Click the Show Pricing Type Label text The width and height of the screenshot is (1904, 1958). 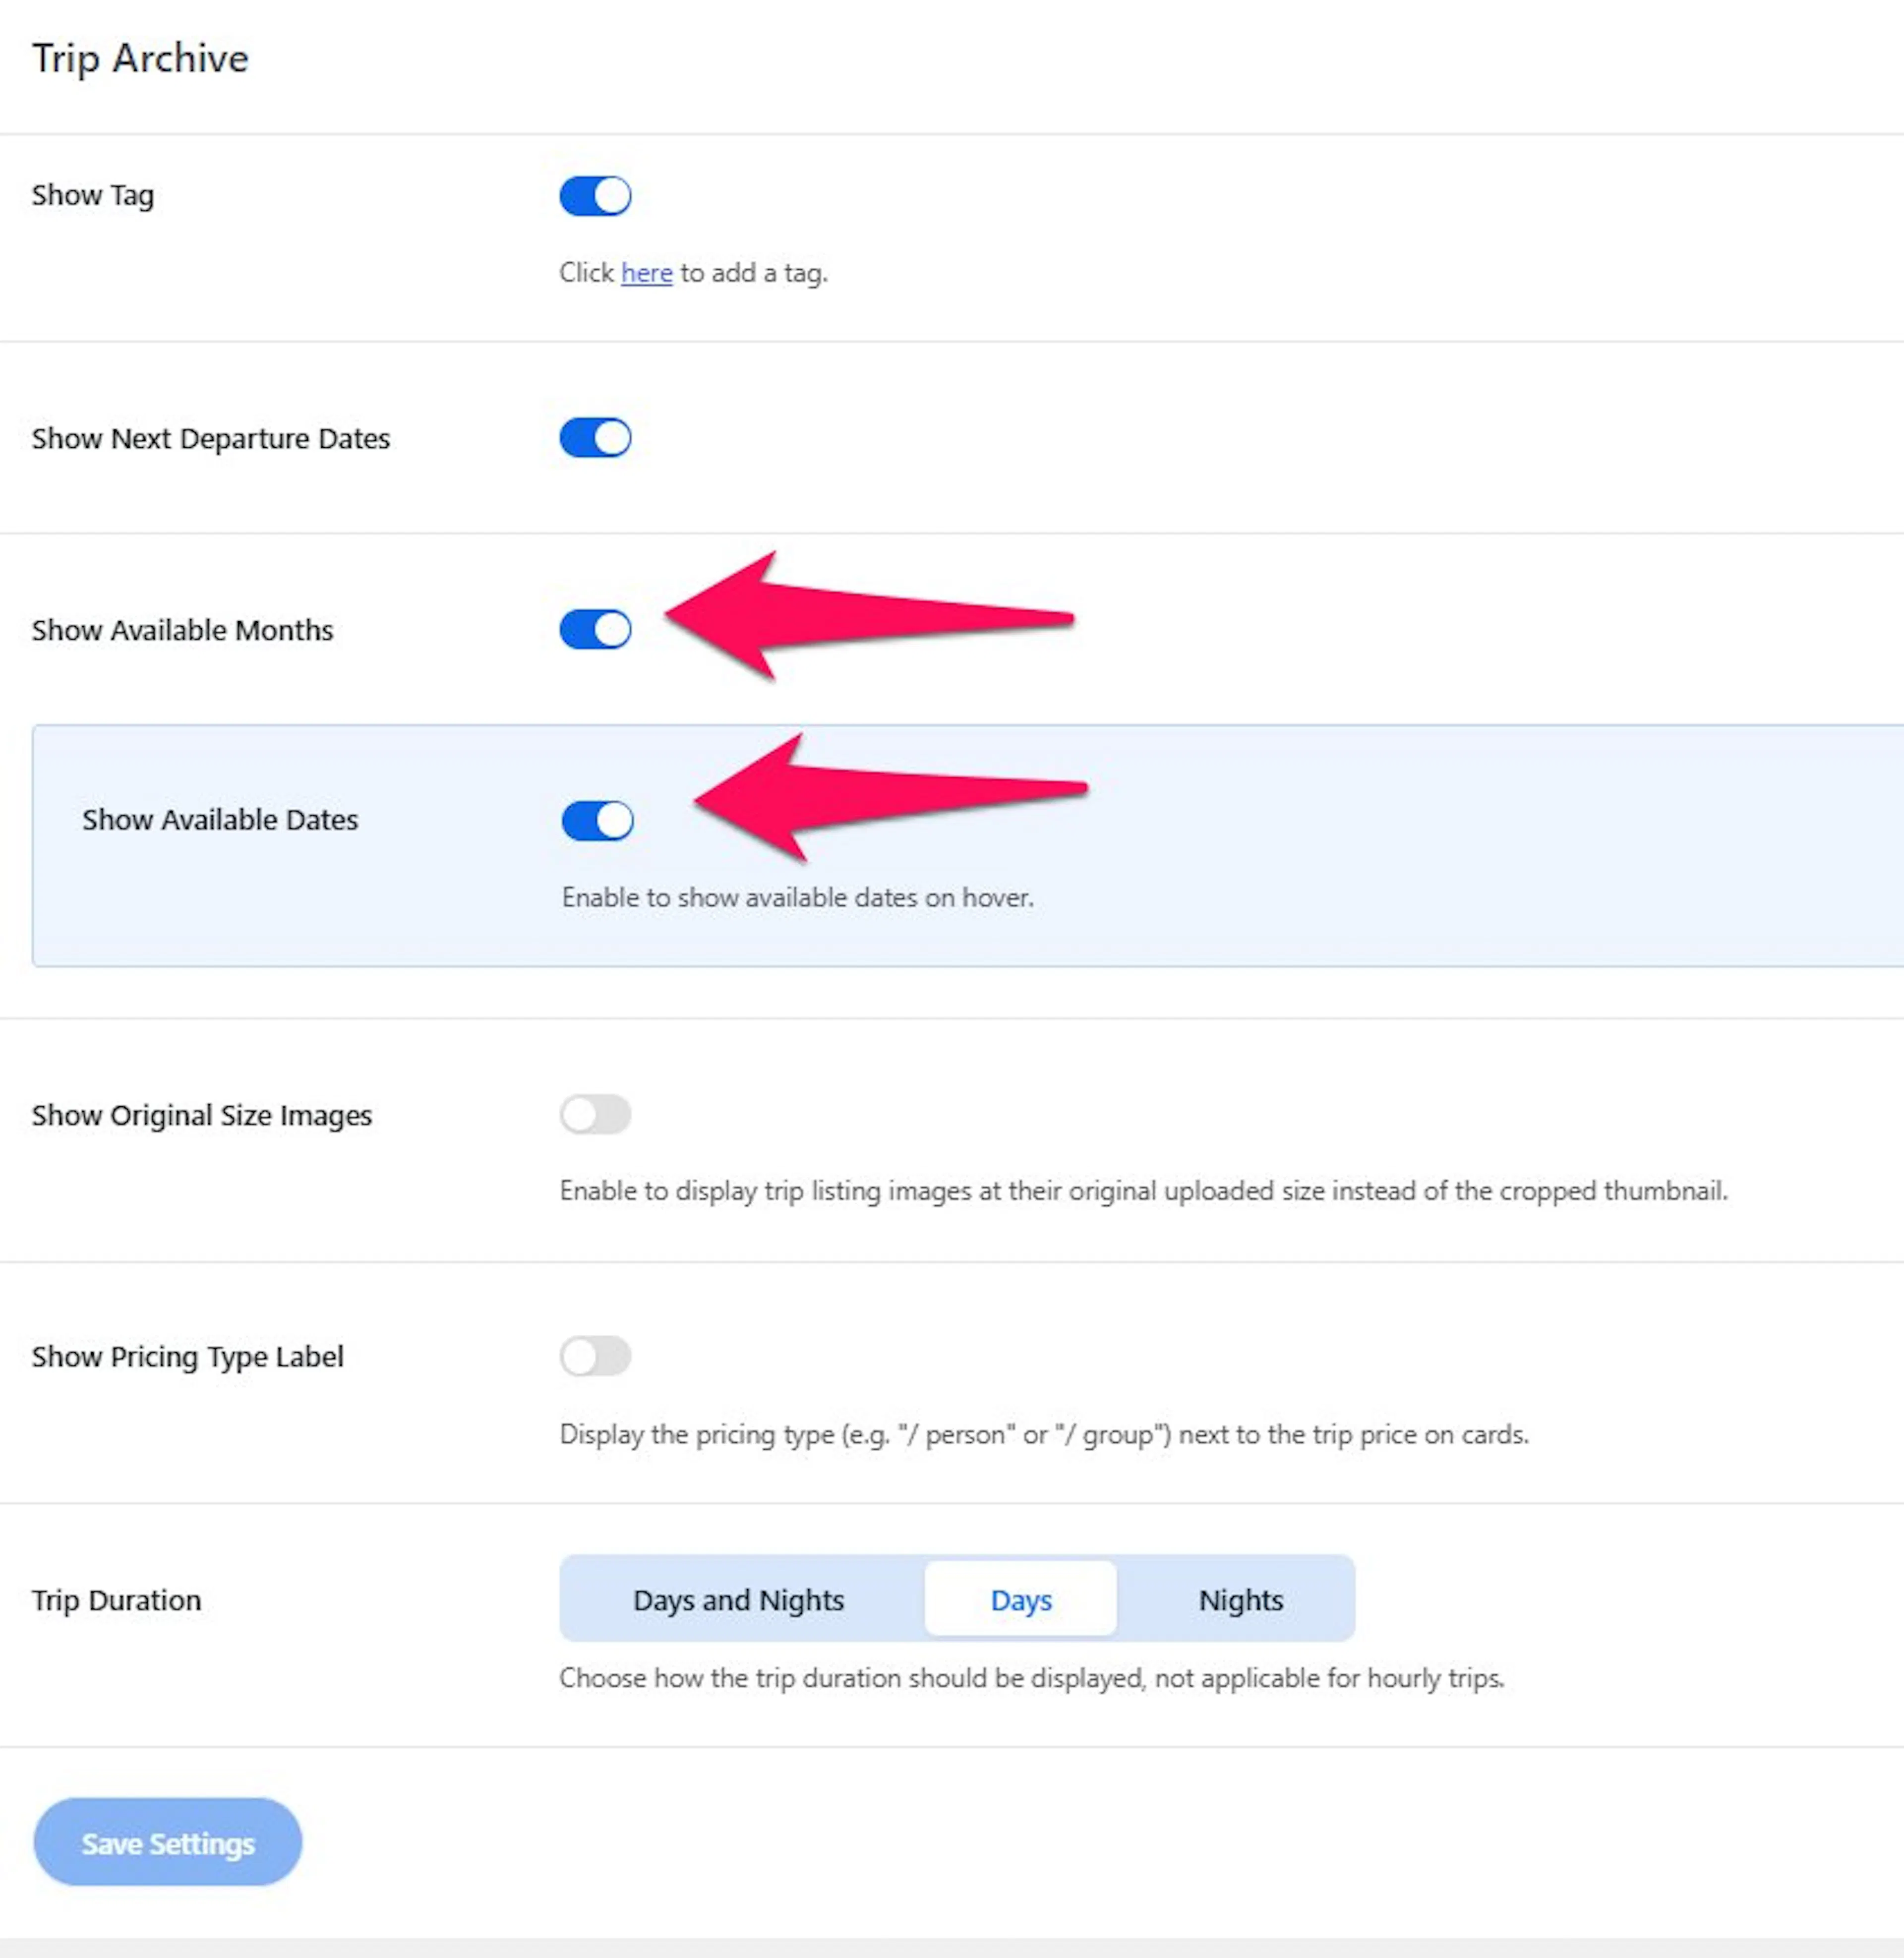(188, 1357)
